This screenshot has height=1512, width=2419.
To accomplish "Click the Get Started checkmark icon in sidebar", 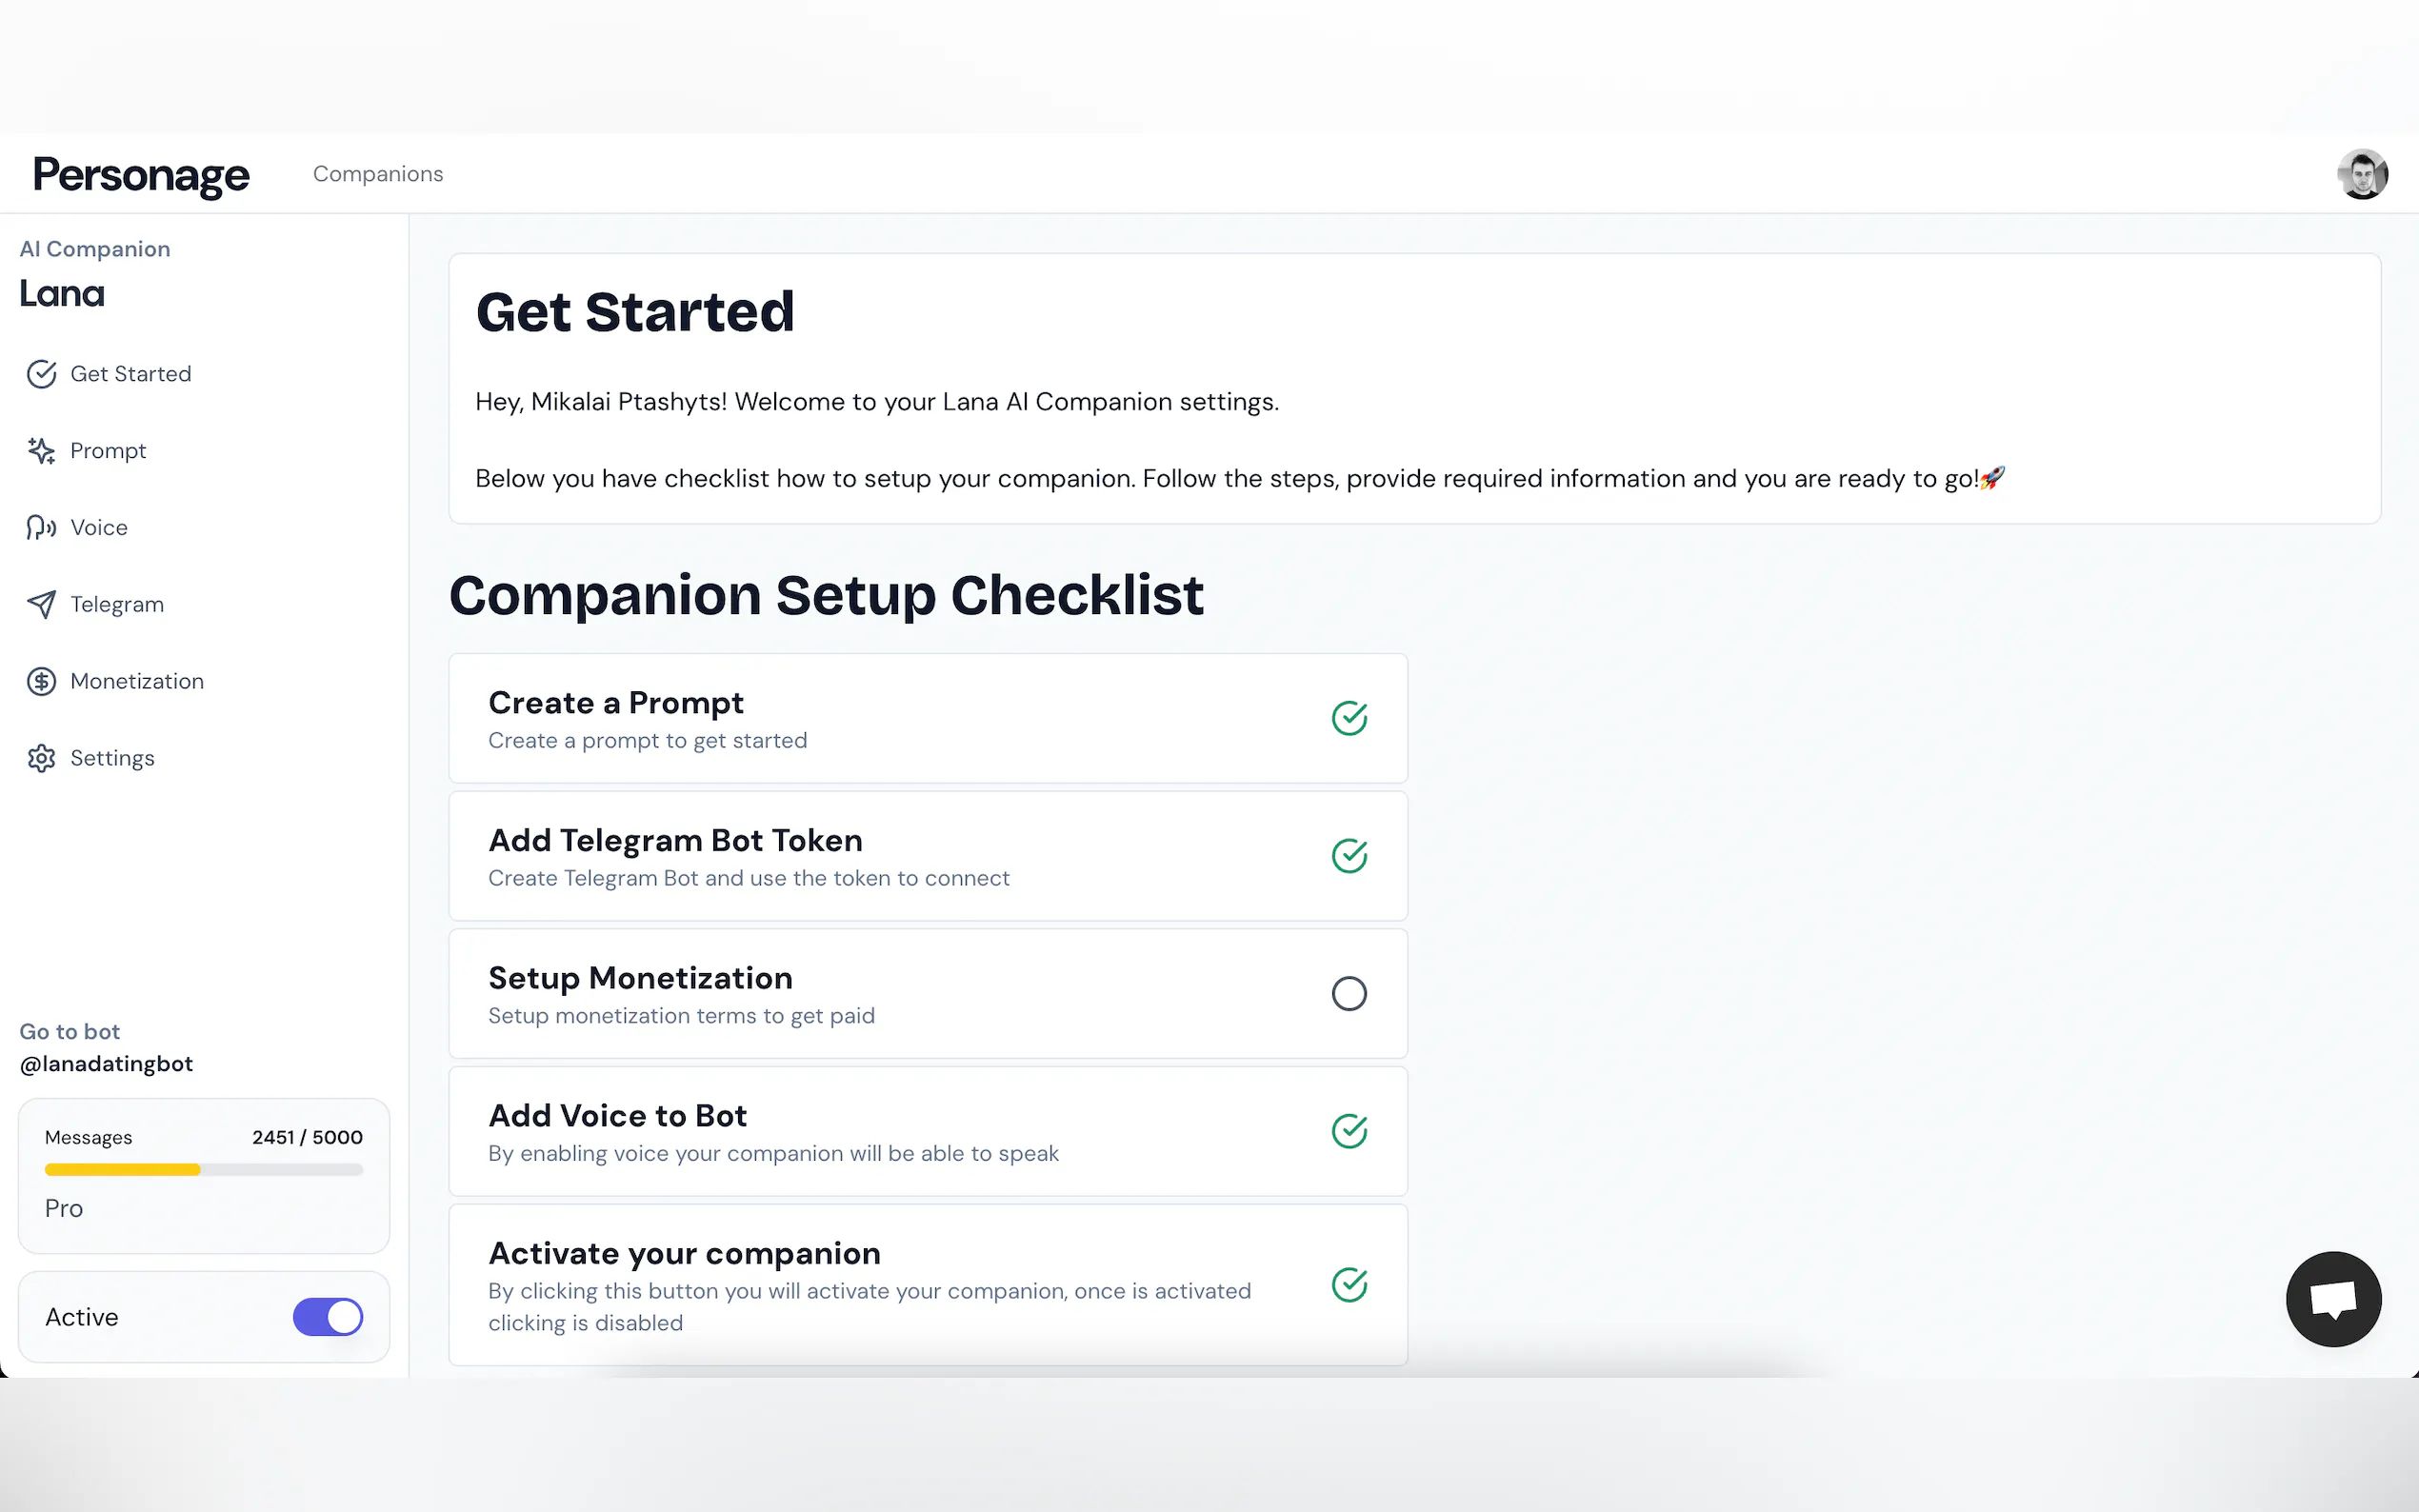I will click(x=41, y=374).
